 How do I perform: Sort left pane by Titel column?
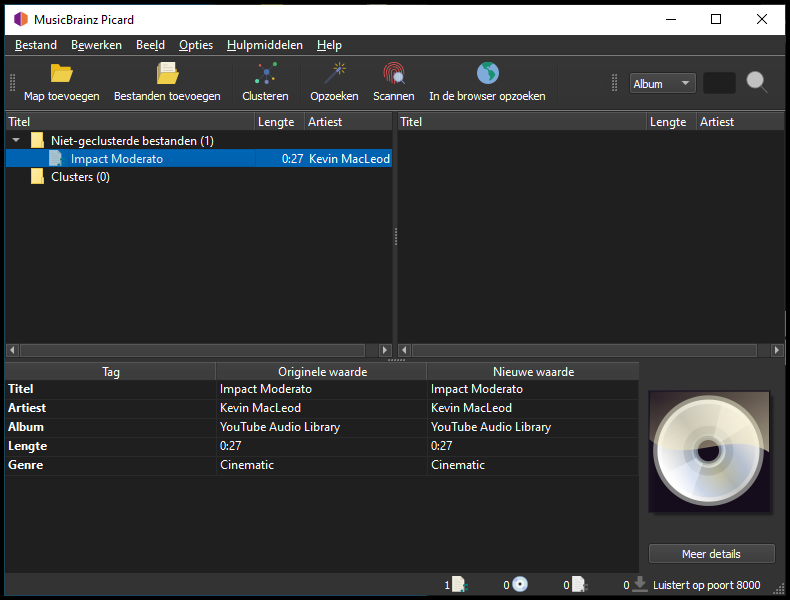click(x=130, y=122)
